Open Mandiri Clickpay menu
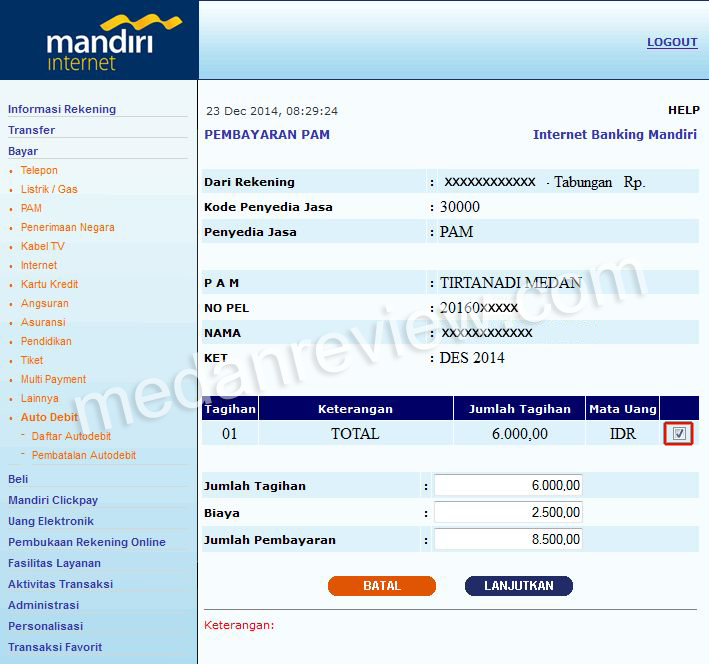Viewport: 709px width, 664px height. pyautogui.click(x=53, y=500)
